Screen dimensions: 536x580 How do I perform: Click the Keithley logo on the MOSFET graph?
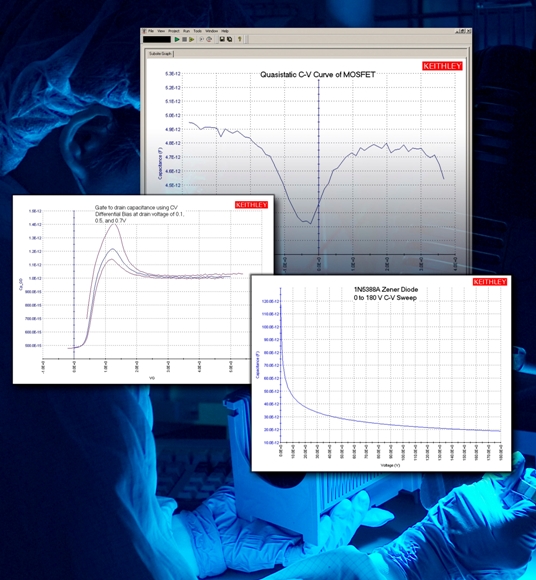[442, 66]
